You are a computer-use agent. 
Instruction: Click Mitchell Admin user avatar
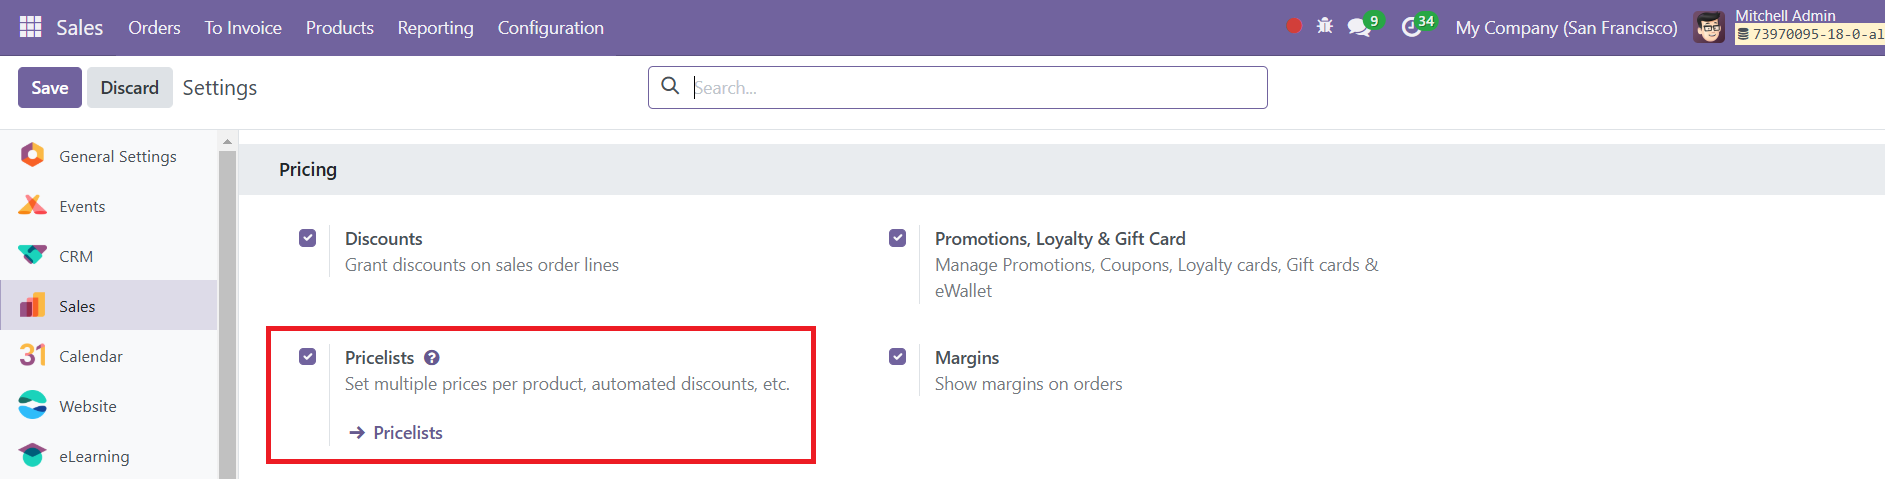[1709, 27]
